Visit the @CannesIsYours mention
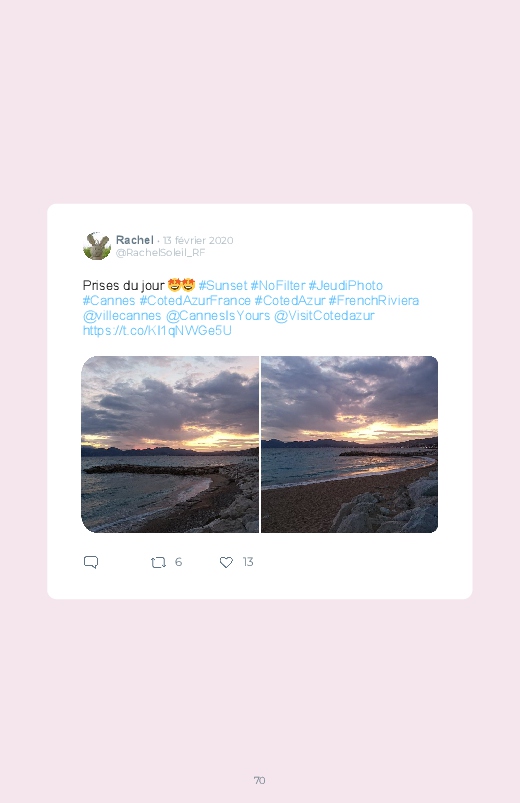 [218, 315]
